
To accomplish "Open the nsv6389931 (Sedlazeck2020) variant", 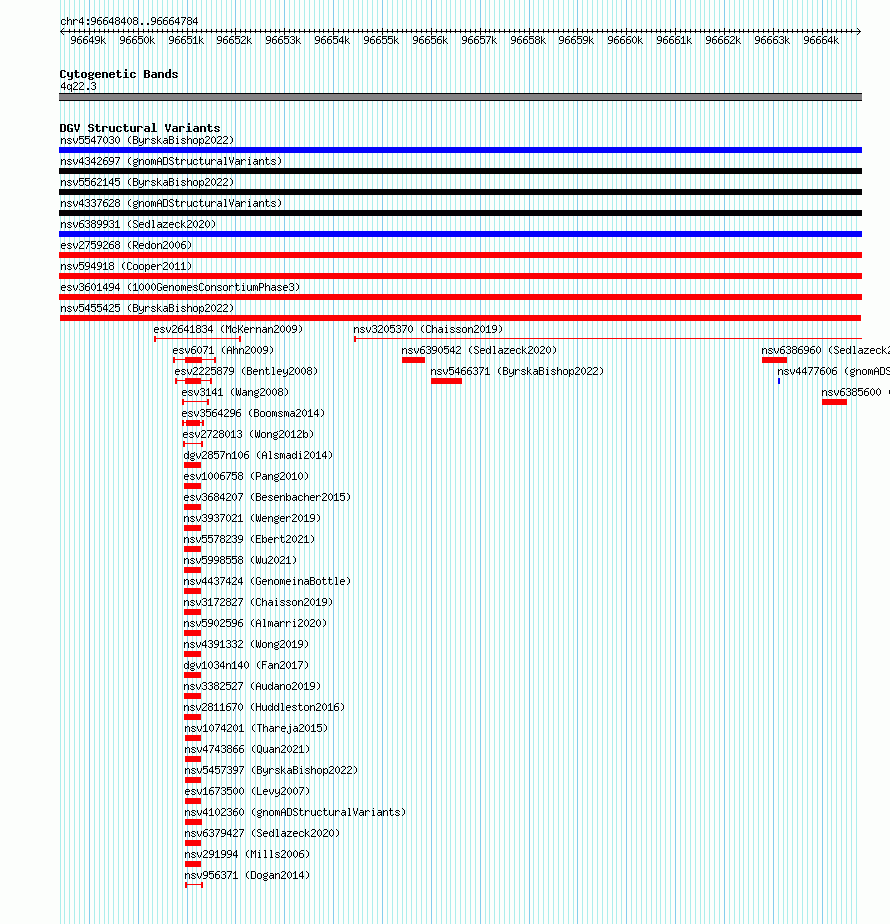I will click(139, 225).
